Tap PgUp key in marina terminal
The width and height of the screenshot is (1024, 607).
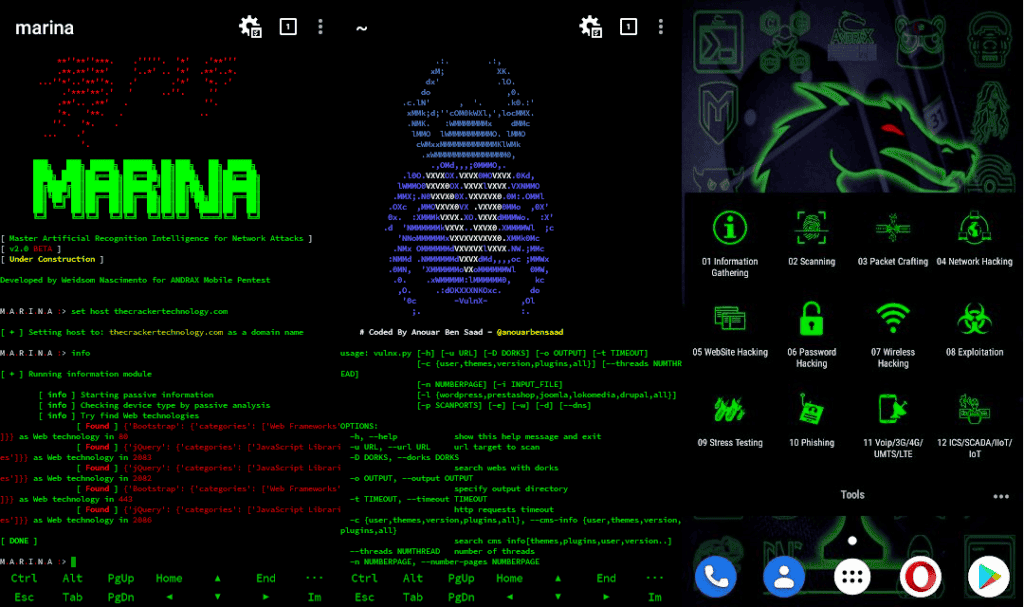tap(121, 578)
